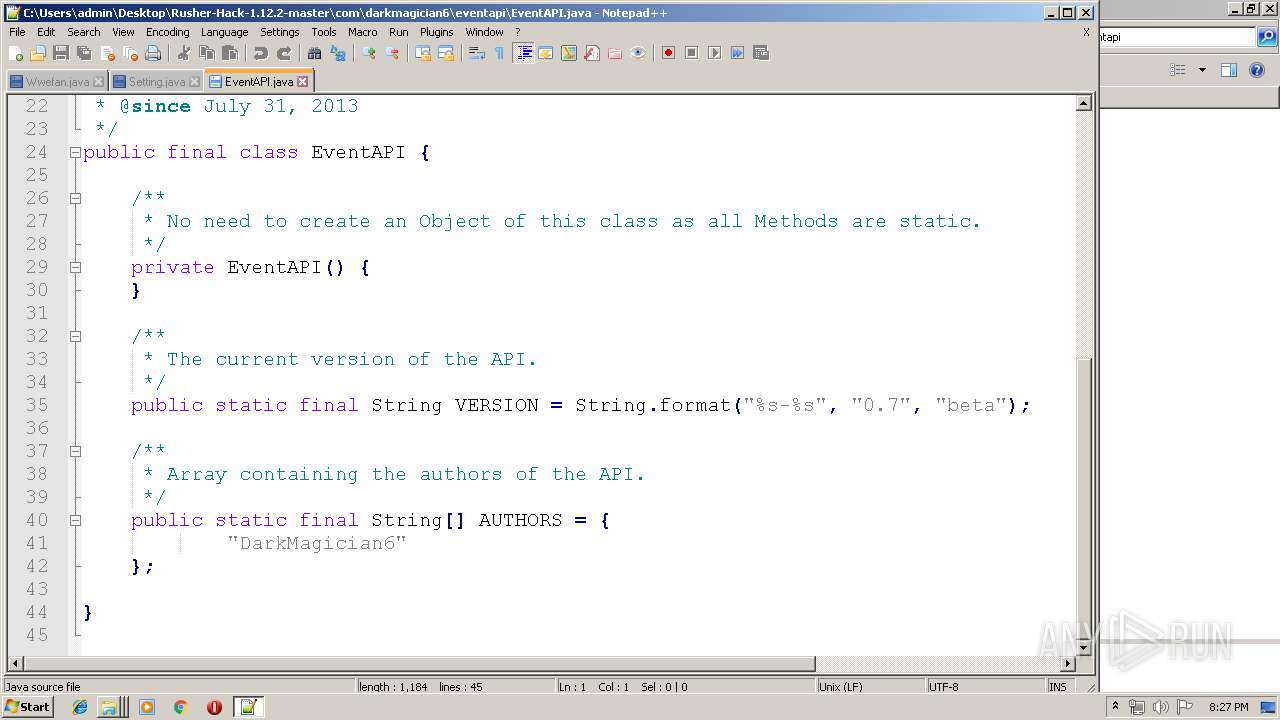Click the Document Map toolbar icon
The image size is (1280, 720).
tap(569, 53)
